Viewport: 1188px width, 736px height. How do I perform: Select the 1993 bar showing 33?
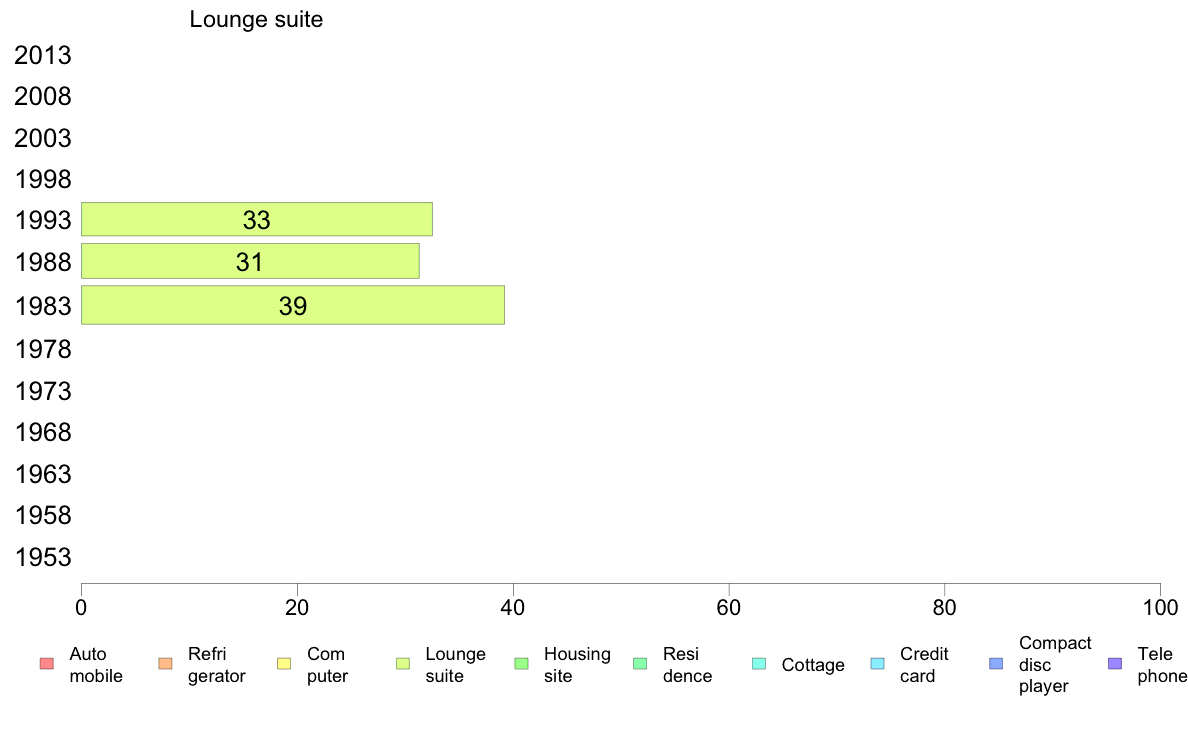256,220
